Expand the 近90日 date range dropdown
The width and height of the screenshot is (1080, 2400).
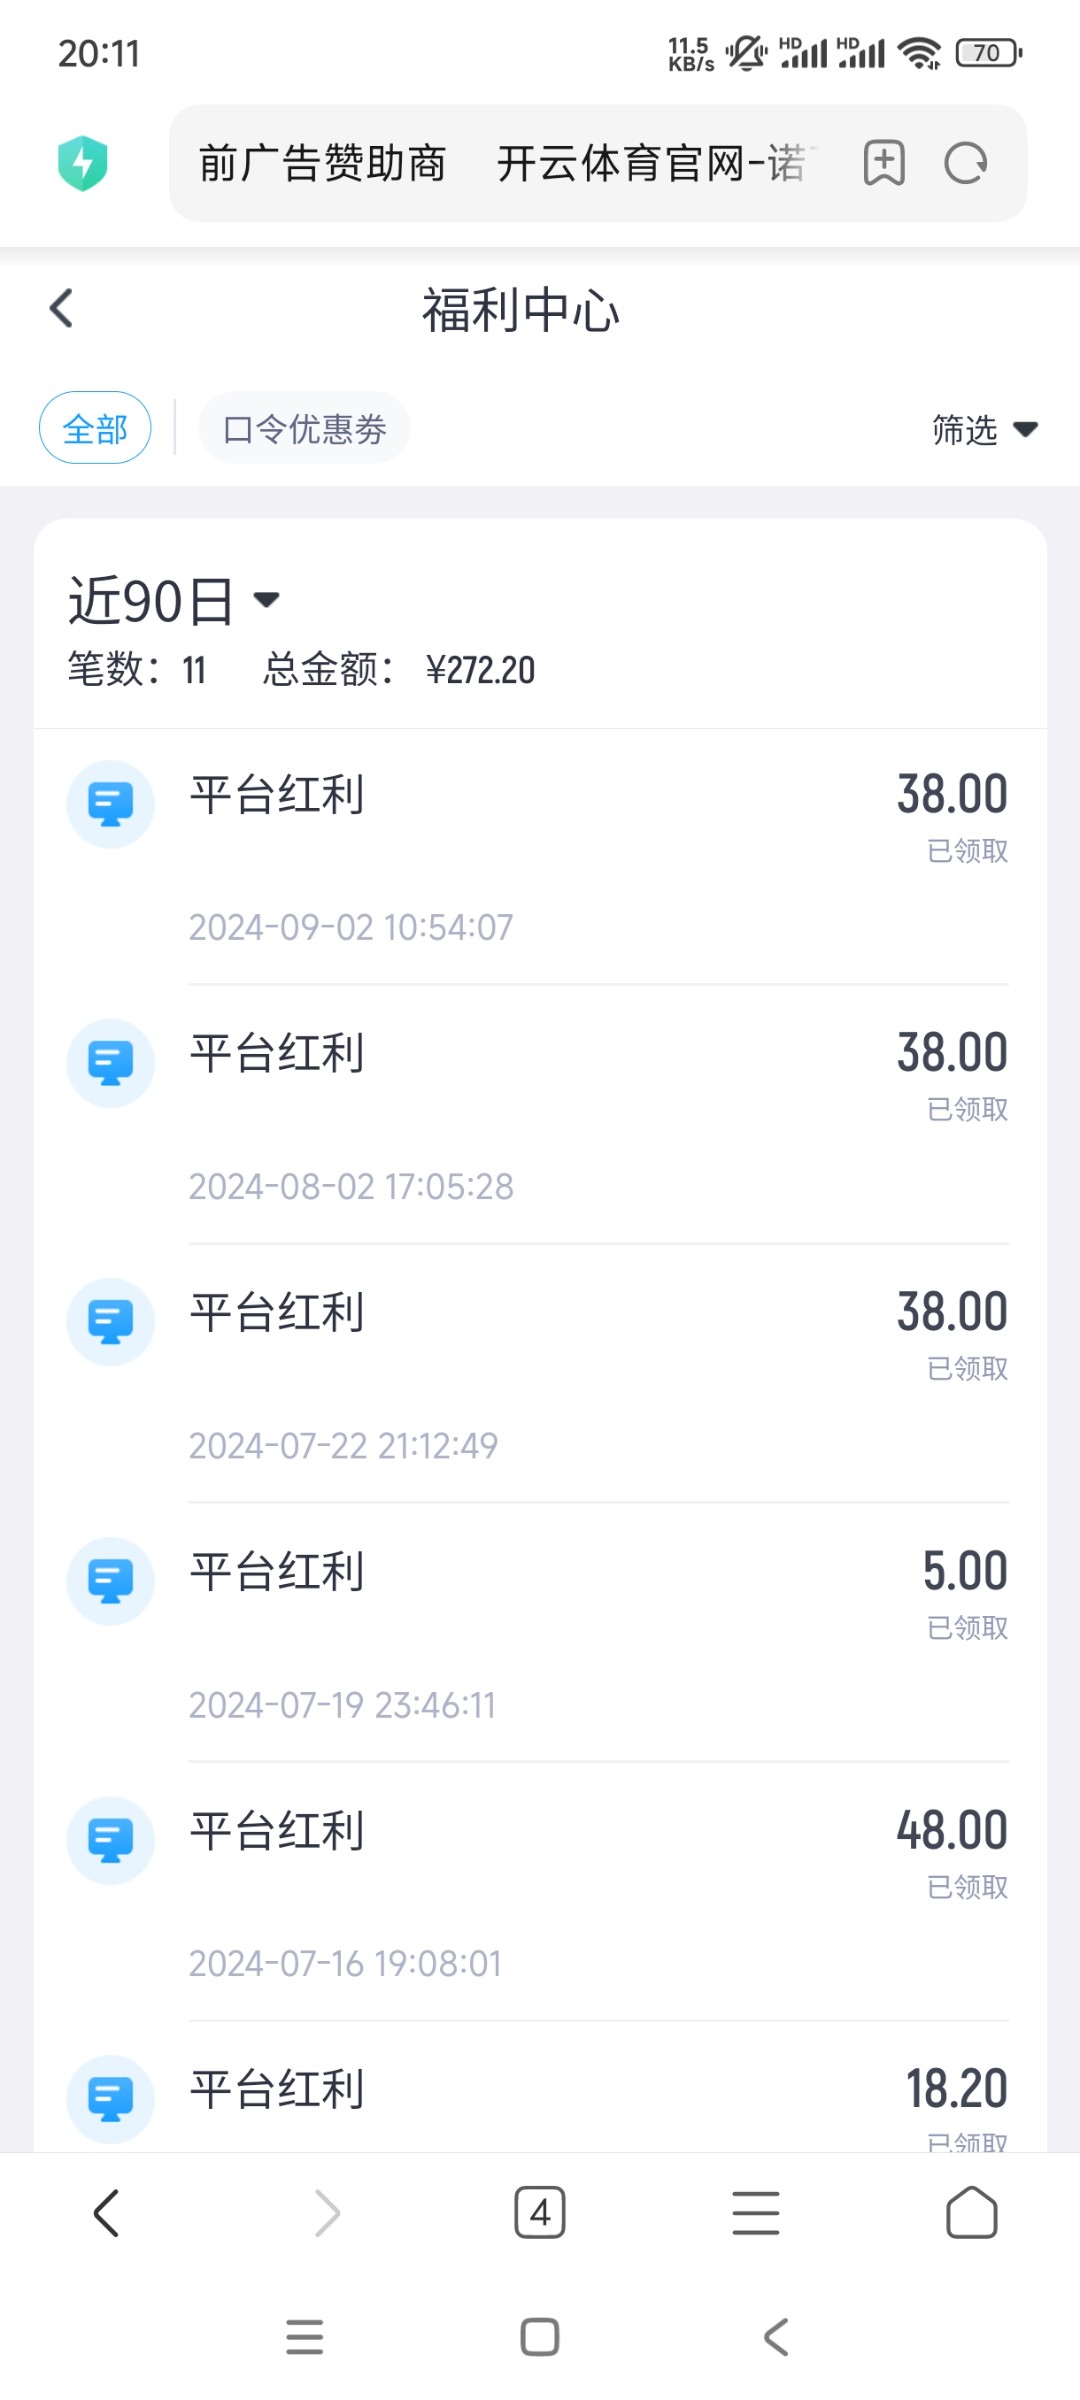[174, 601]
